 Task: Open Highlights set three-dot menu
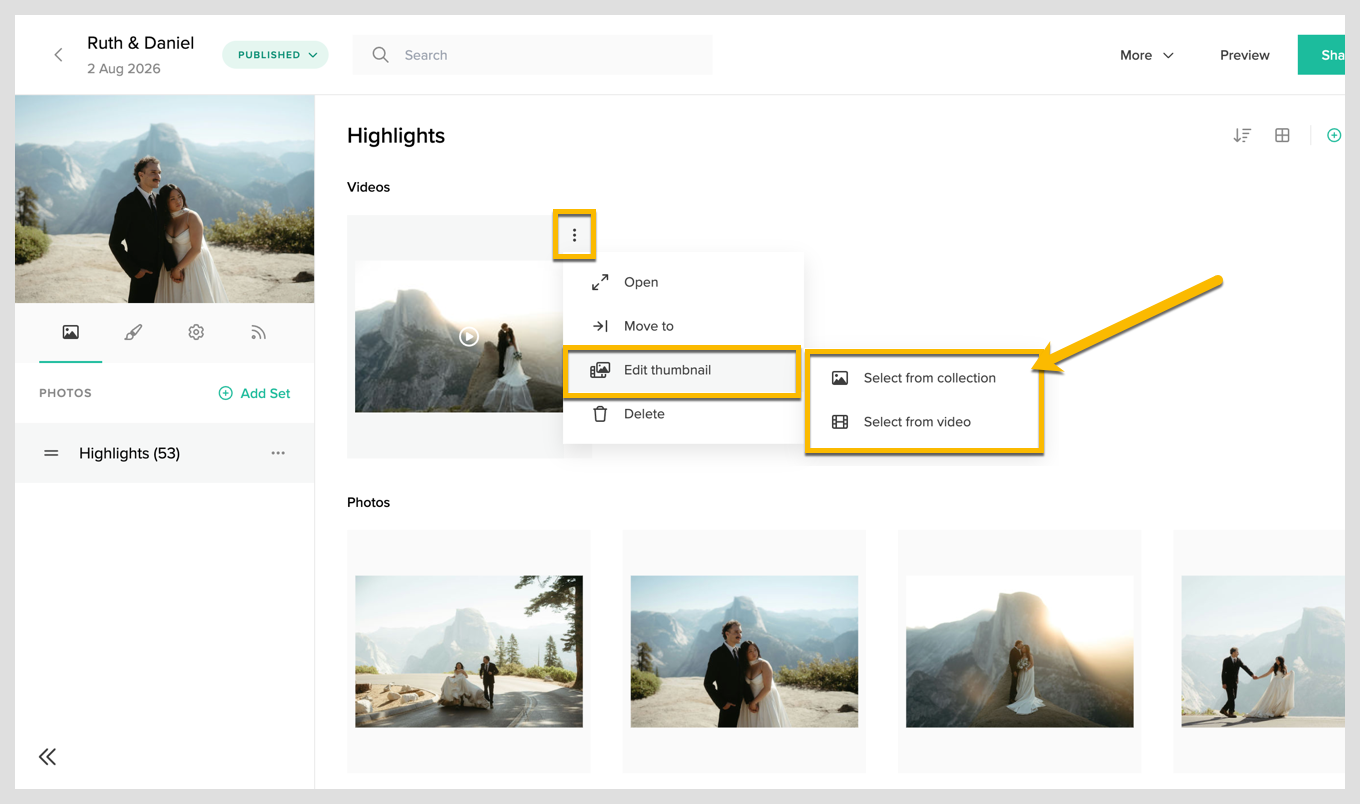[278, 453]
